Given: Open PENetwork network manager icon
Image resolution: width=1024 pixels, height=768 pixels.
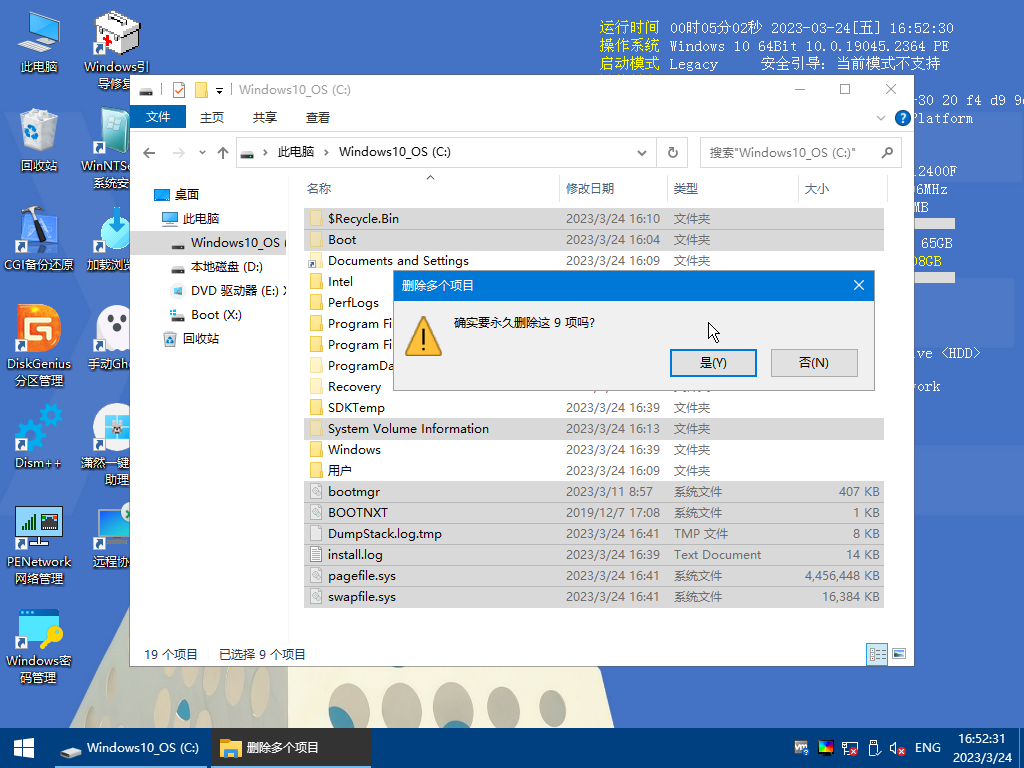Looking at the screenshot, I should (x=40, y=529).
